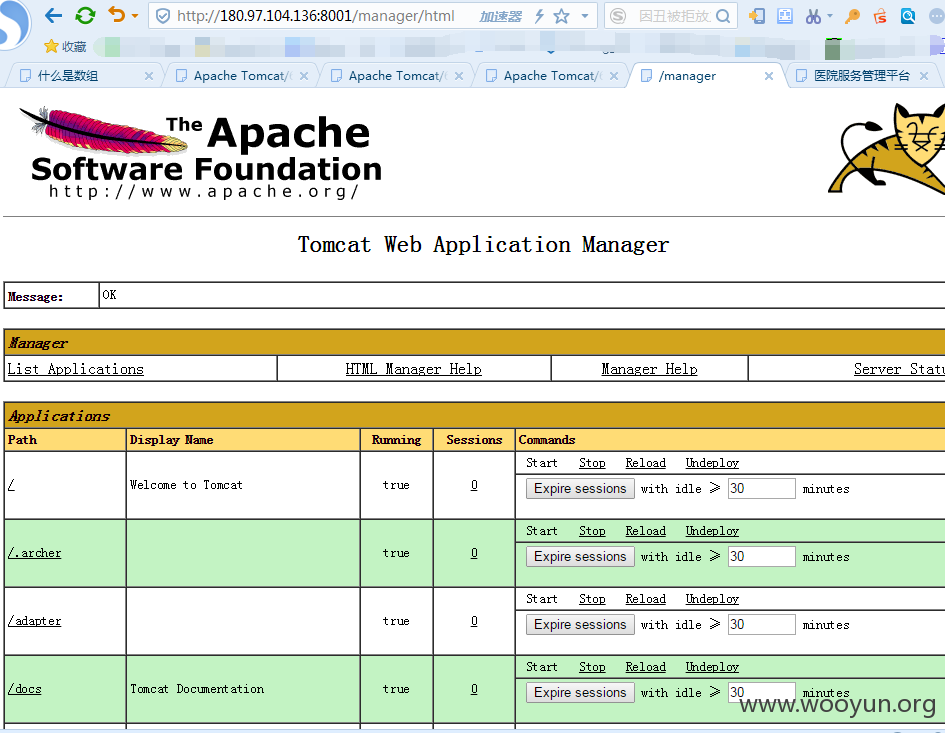Screen dimensions: 945x733
Task: Switch to the 医院服务管理平台 tab
Action: point(862,75)
